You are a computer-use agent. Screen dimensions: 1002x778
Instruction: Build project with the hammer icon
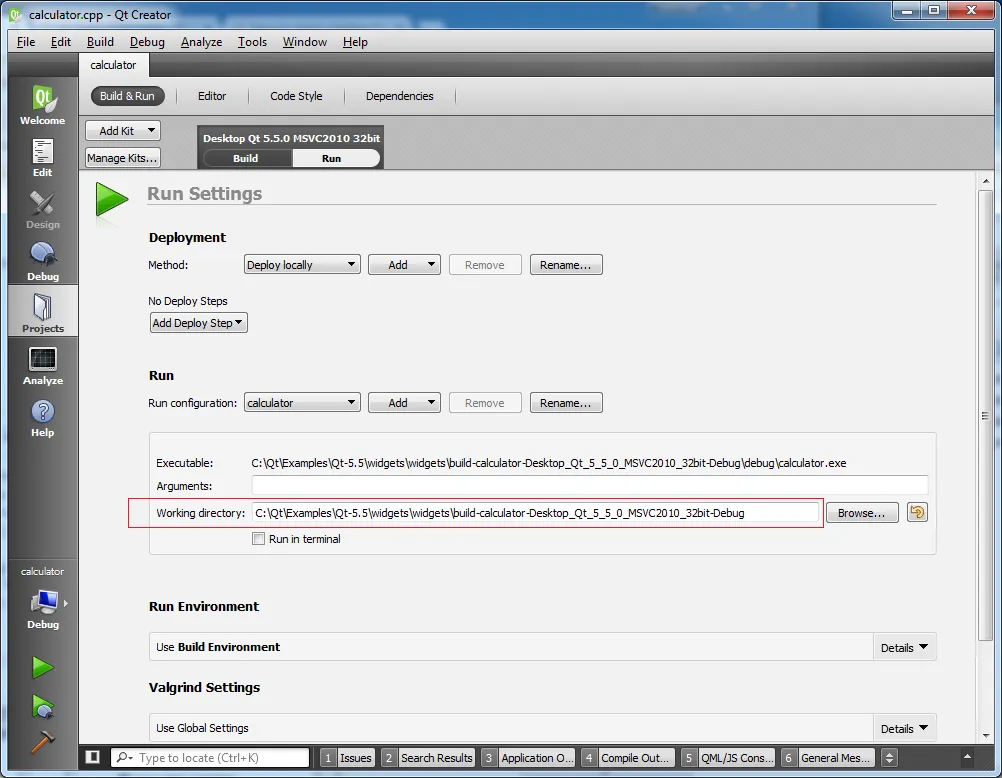click(42, 742)
